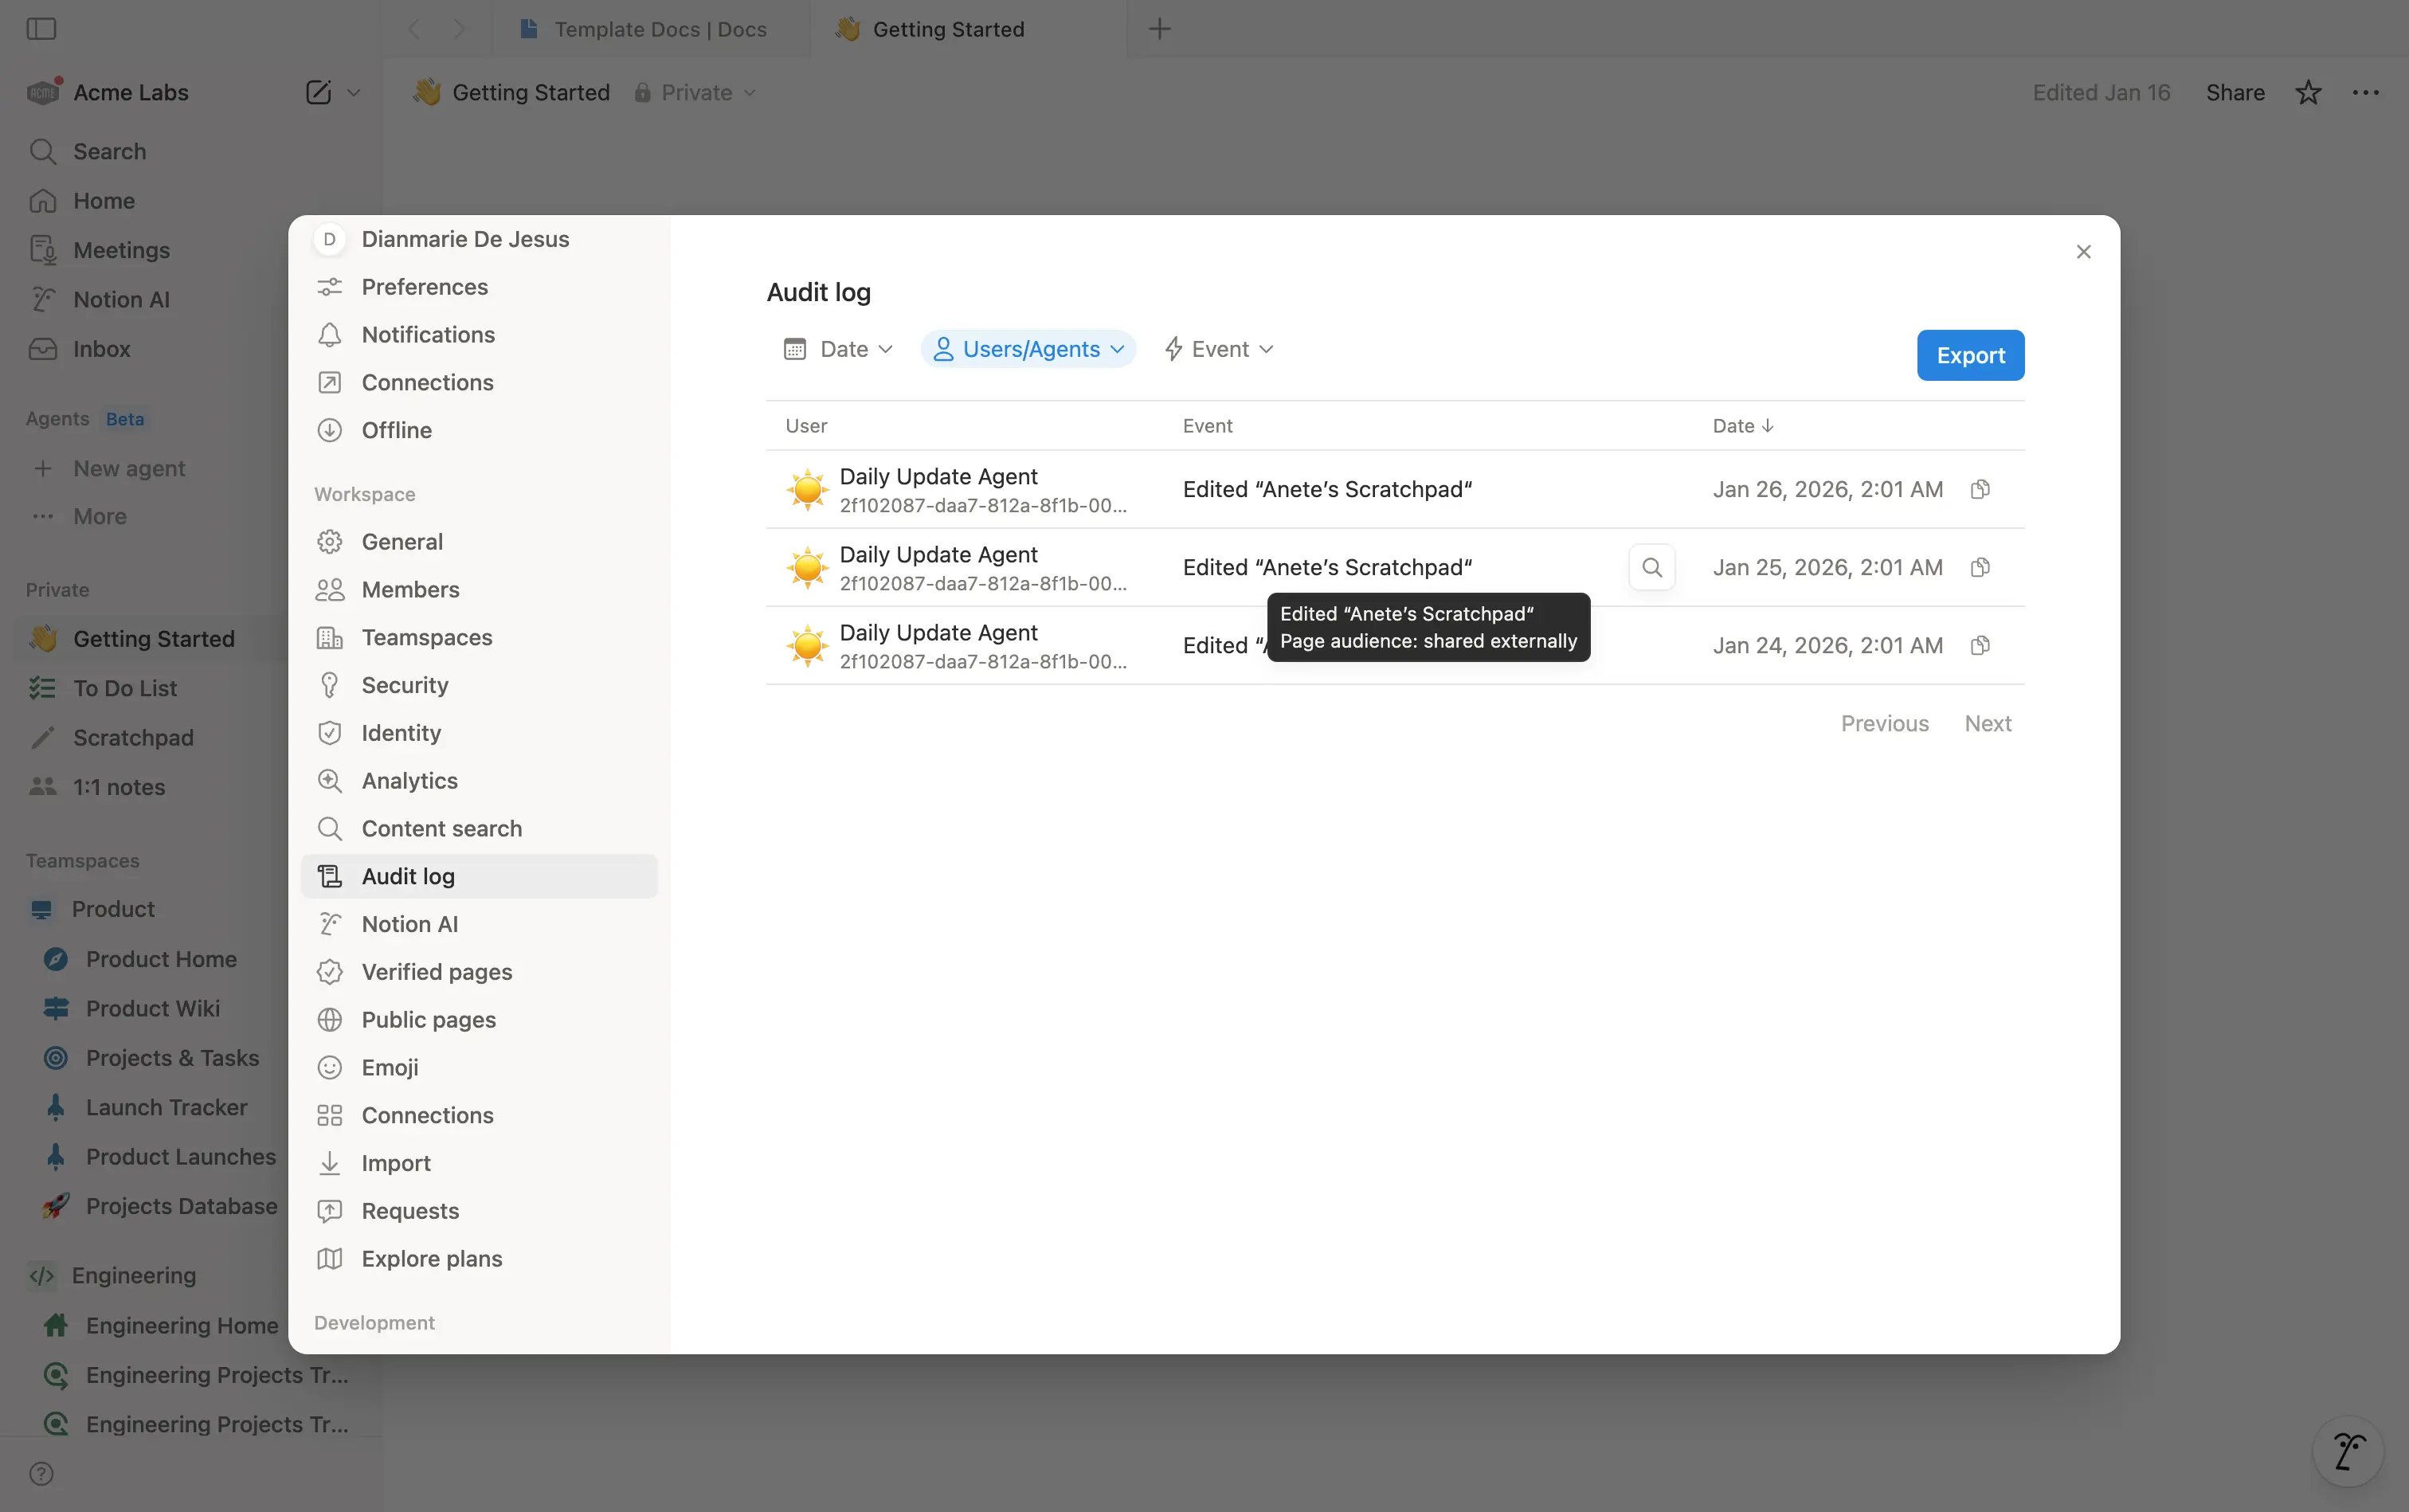Open the Emoji settings section
The height and width of the screenshot is (1512, 2409).
pyautogui.click(x=390, y=1067)
